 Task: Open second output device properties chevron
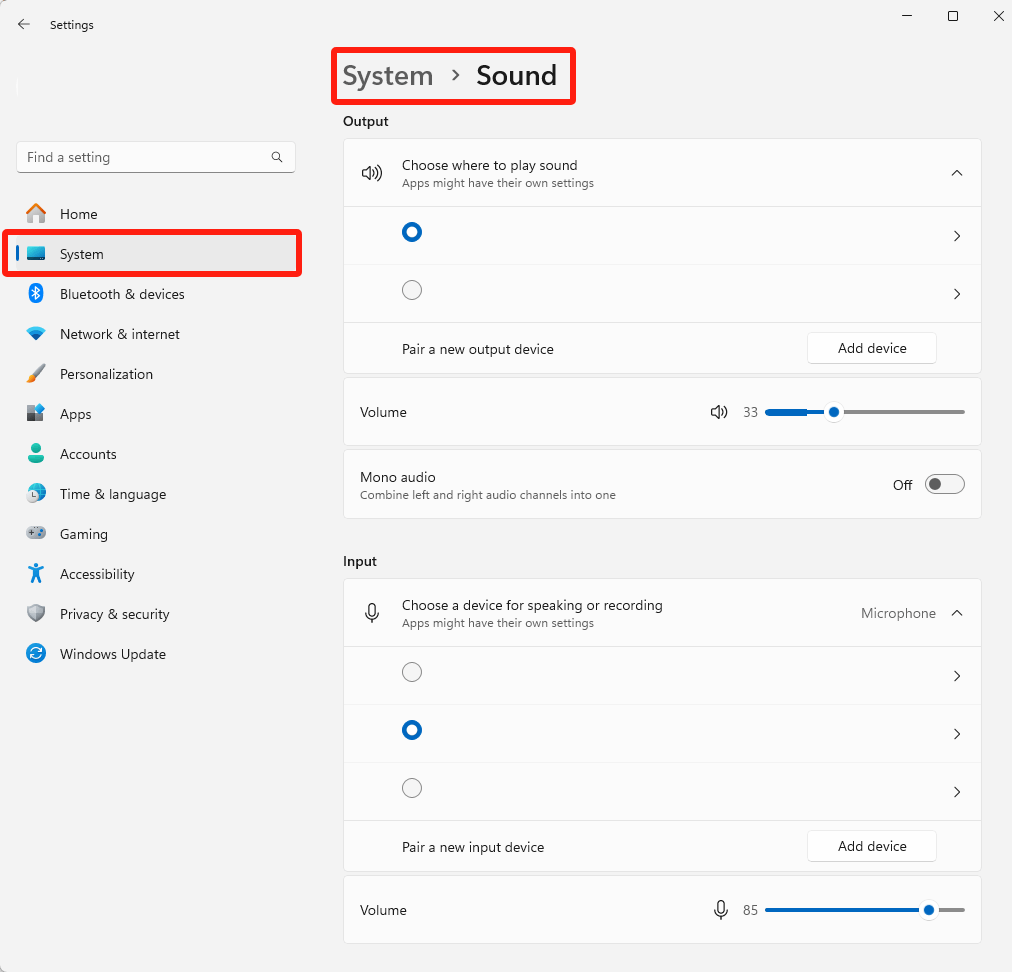click(957, 294)
